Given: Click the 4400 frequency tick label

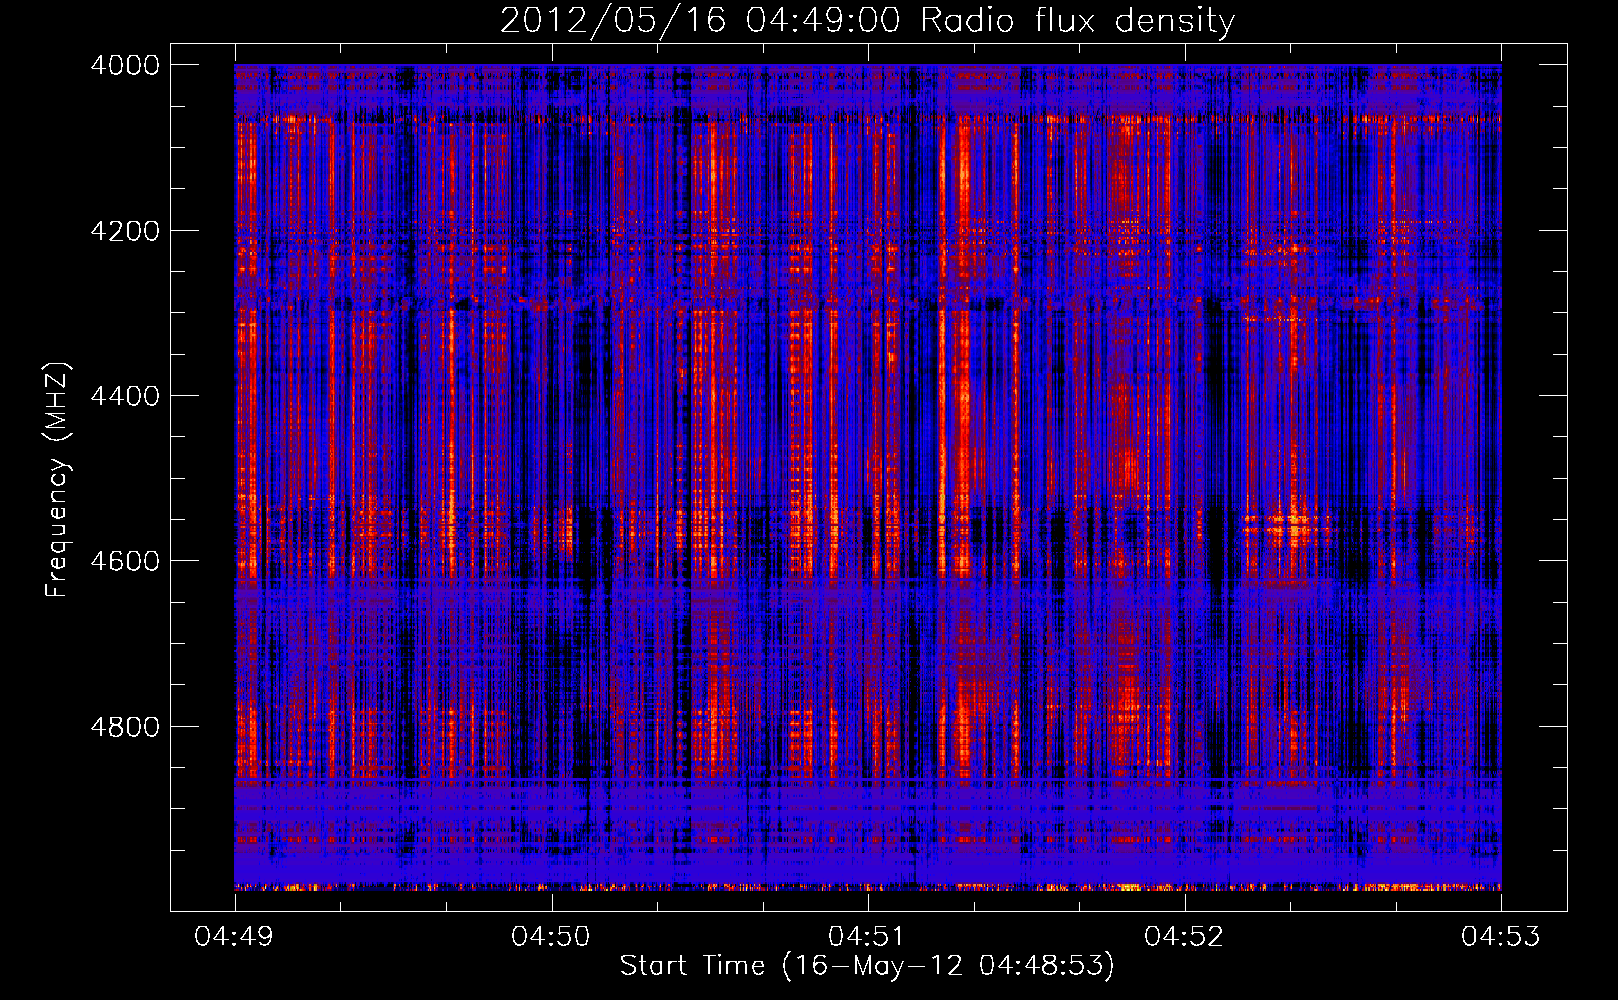Looking at the screenshot, I should [125, 396].
